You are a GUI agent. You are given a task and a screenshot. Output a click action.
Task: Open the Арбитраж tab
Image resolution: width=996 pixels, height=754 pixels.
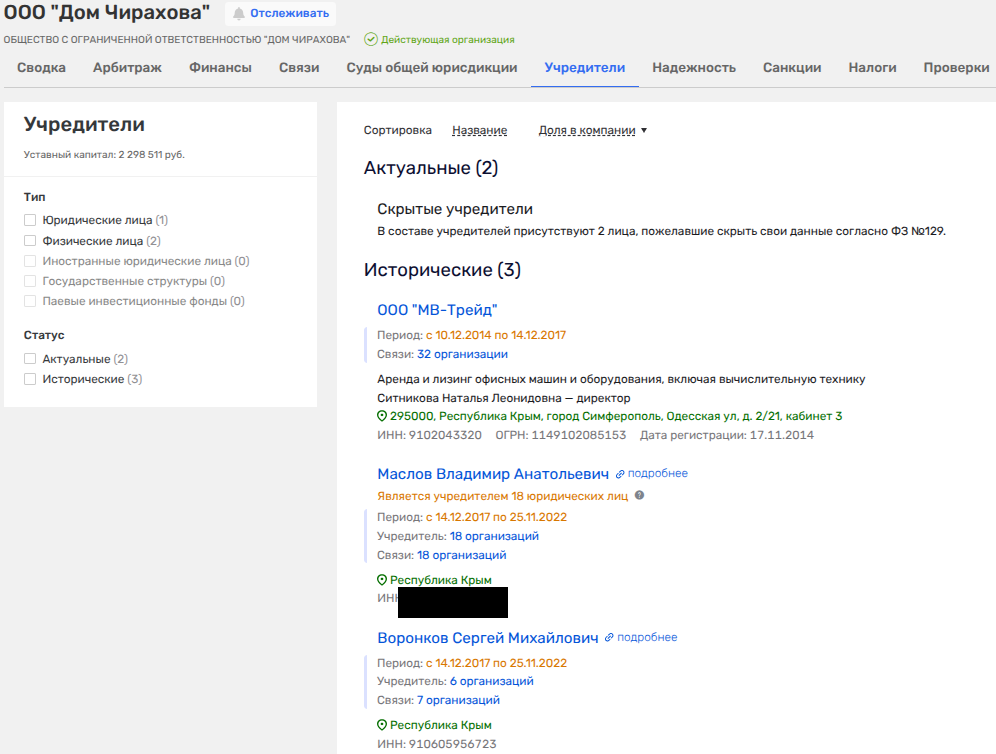[127, 68]
